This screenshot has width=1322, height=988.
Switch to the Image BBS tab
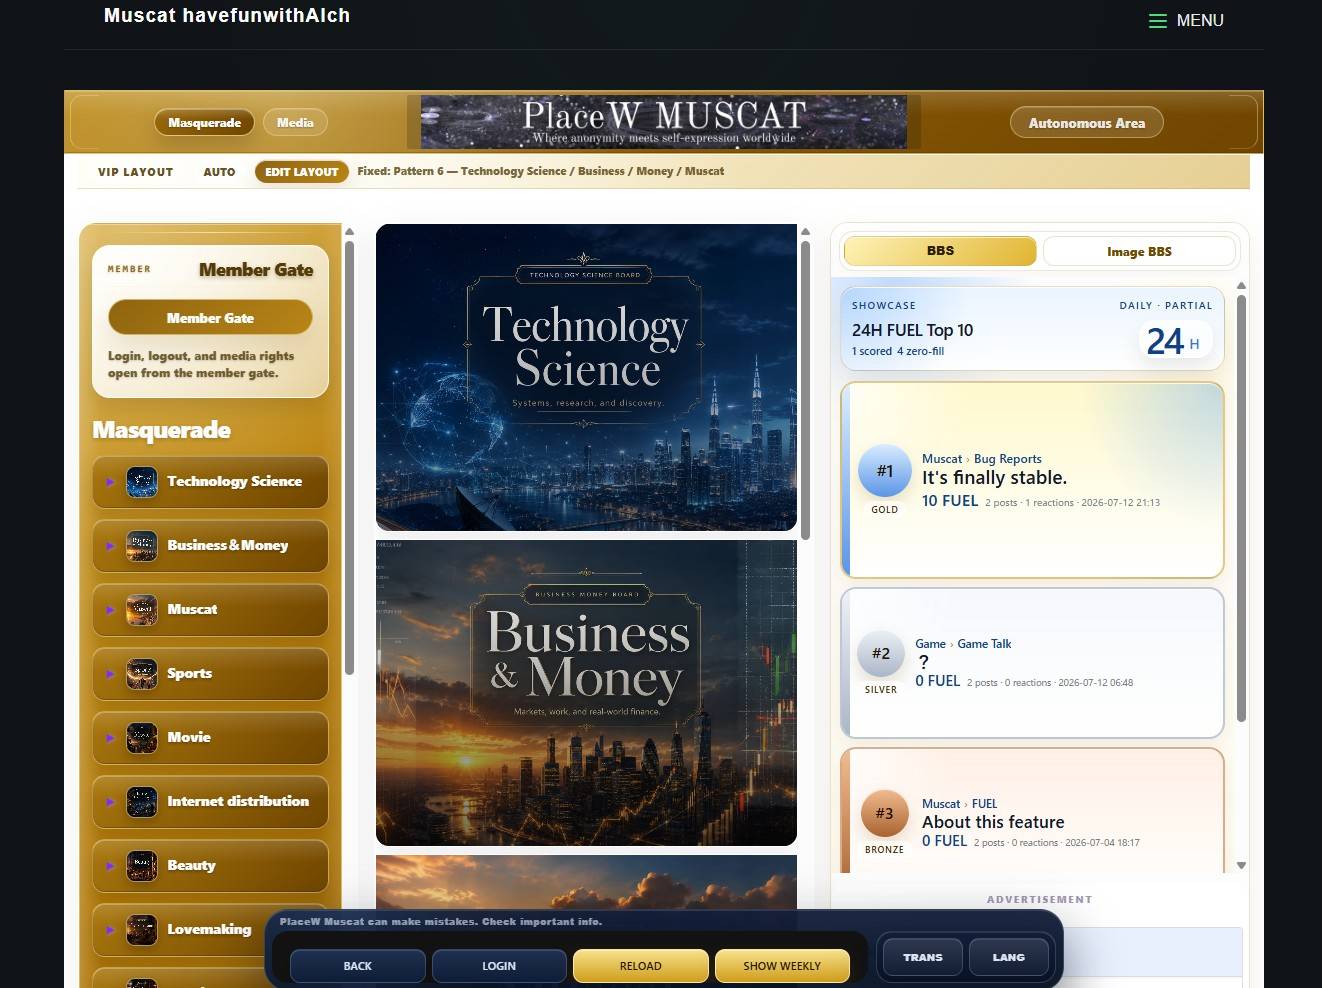click(1139, 252)
